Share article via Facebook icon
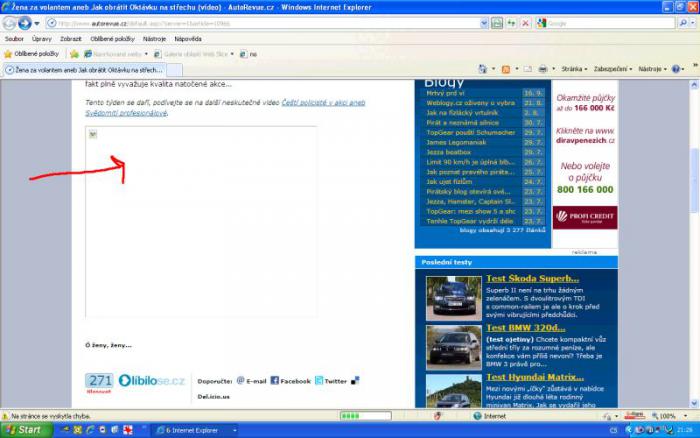Screen dimensions: 700x438 tap(274, 381)
